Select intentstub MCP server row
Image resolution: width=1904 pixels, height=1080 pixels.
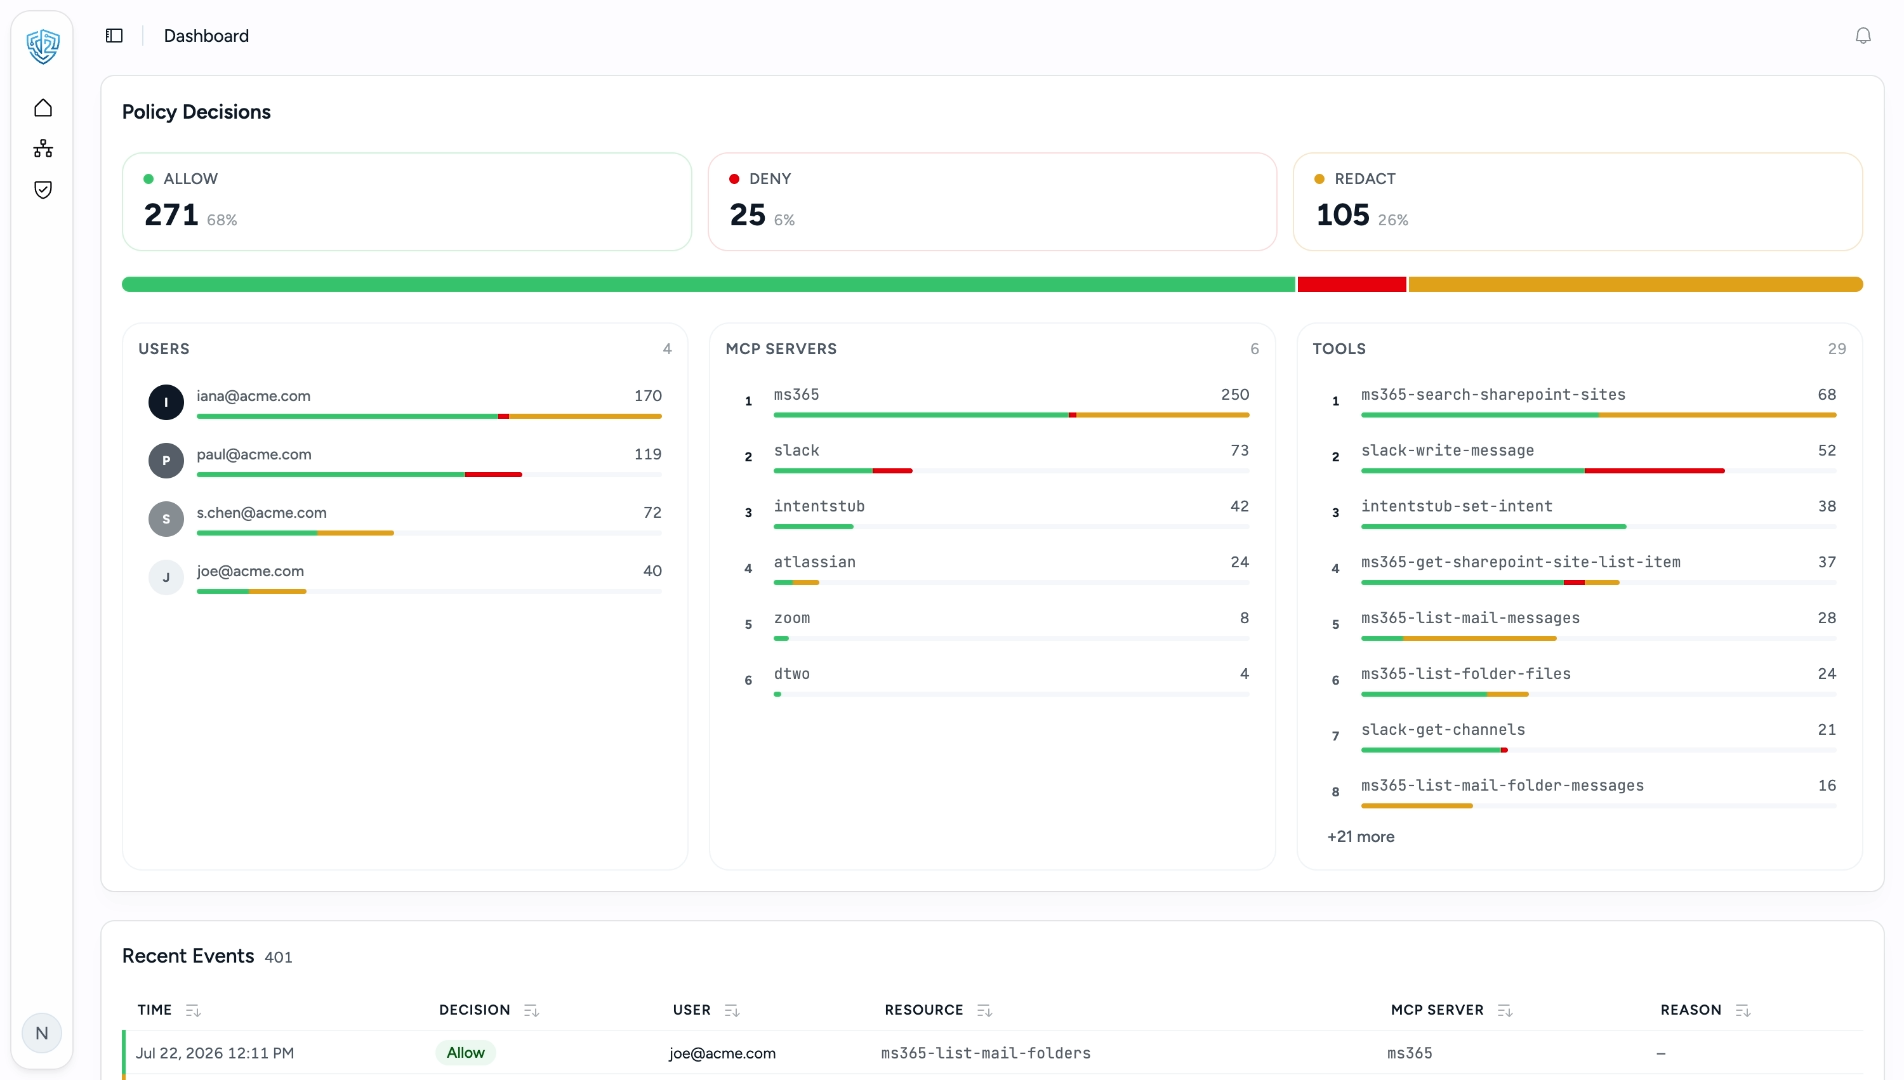pyautogui.click(x=992, y=513)
